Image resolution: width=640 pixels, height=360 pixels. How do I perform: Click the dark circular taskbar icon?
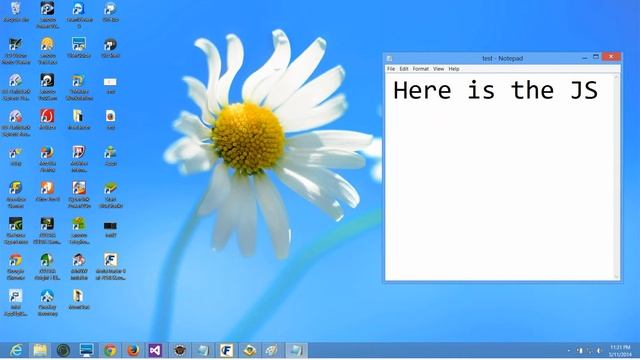pyautogui.click(x=63, y=350)
